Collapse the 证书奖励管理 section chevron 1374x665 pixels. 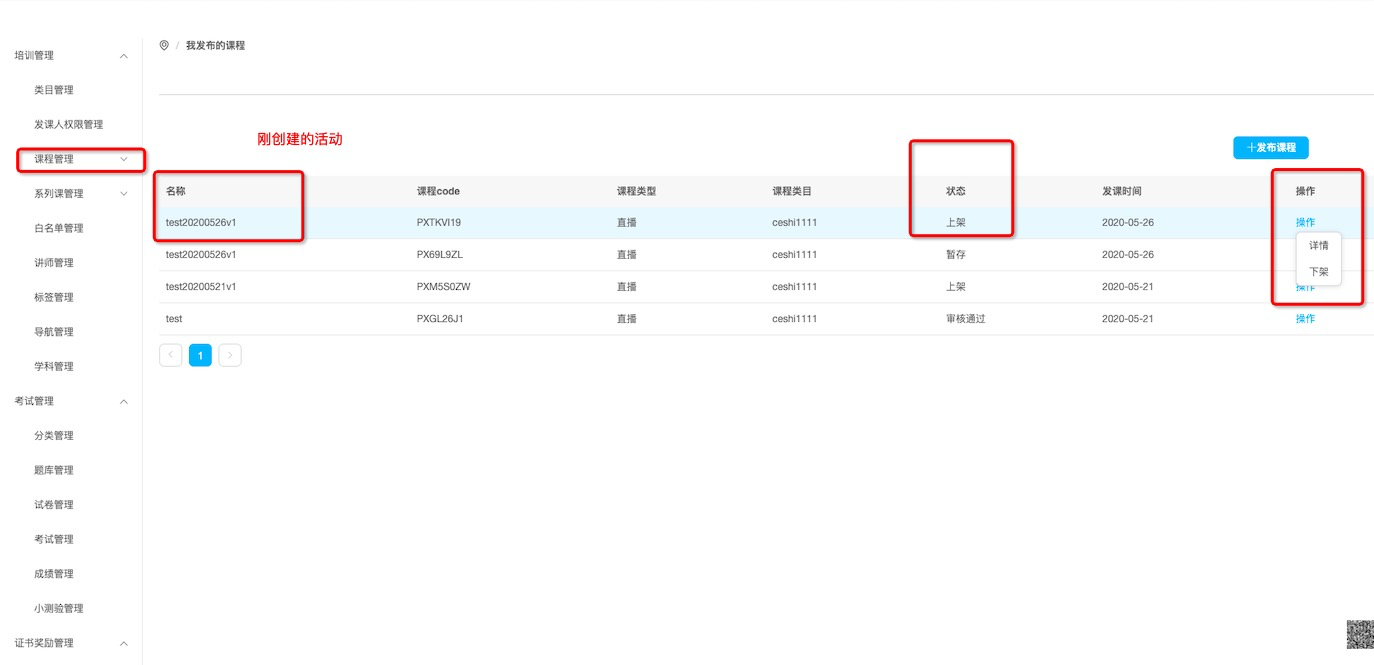(x=124, y=644)
